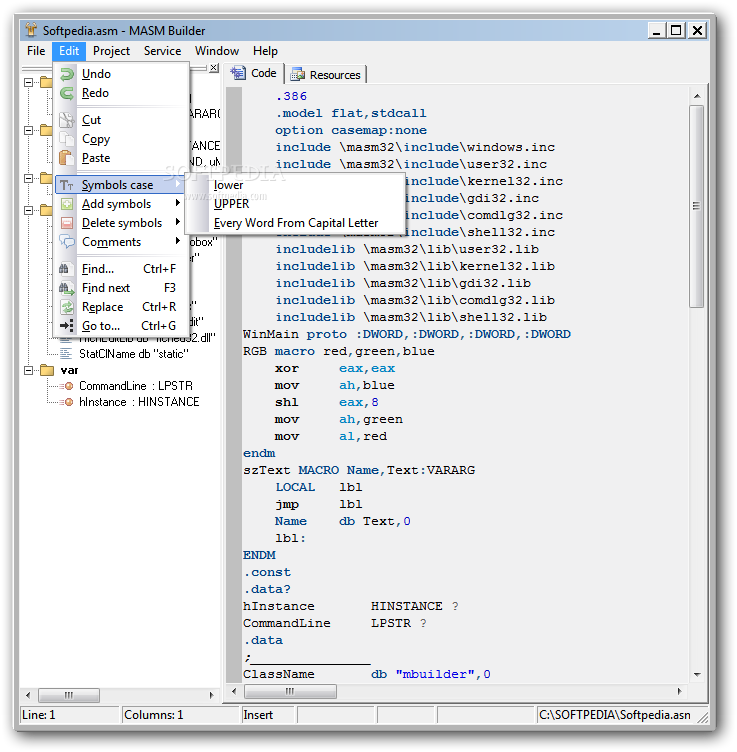The width and height of the screenshot is (737, 752).
Task: Open the Window menu
Action: (x=217, y=51)
